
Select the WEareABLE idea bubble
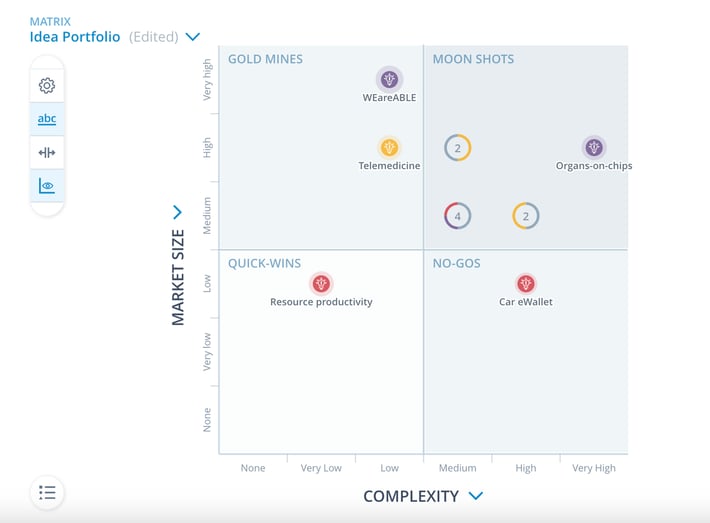click(389, 79)
